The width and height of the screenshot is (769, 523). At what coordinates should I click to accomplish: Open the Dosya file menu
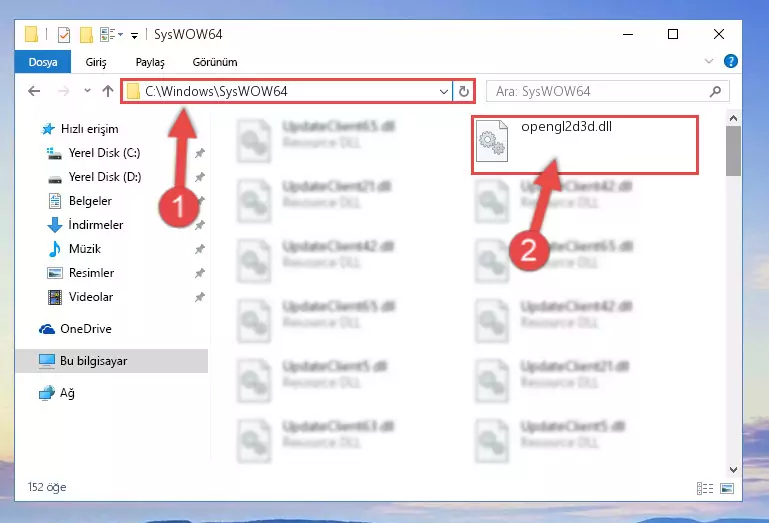click(x=43, y=62)
